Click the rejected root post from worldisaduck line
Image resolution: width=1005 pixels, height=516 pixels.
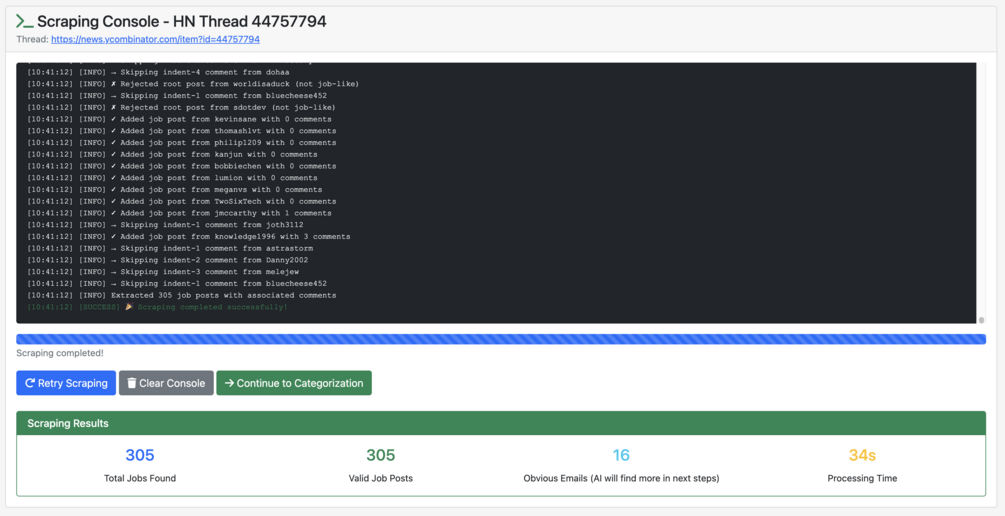193,84
